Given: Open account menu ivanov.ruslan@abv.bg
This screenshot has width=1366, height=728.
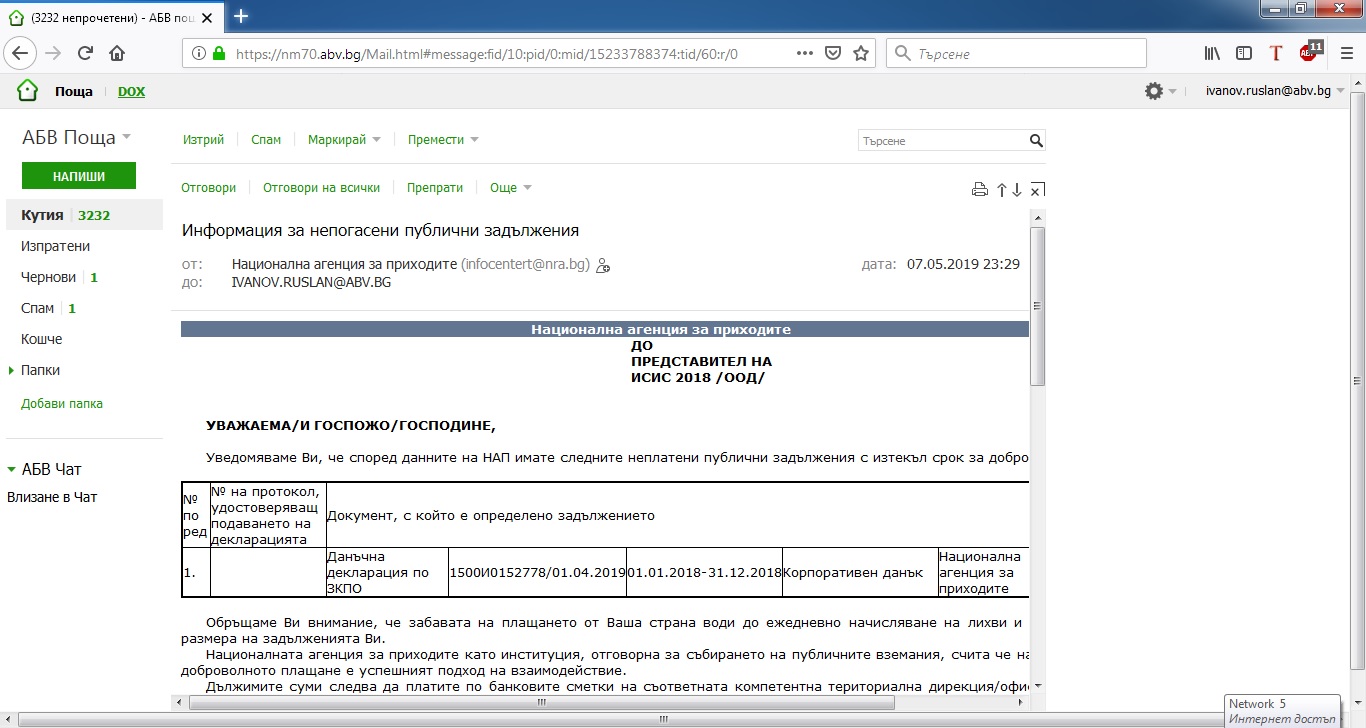Looking at the screenshot, I should (1275, 91).
